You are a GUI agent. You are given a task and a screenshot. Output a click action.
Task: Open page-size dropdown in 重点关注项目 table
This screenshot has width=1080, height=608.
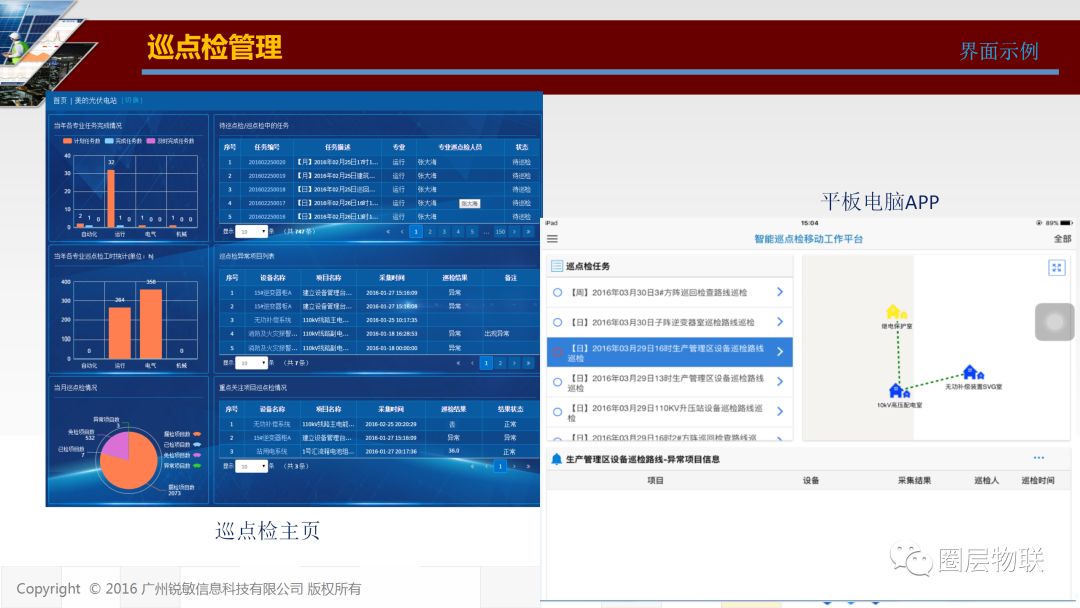click(252, 466)
